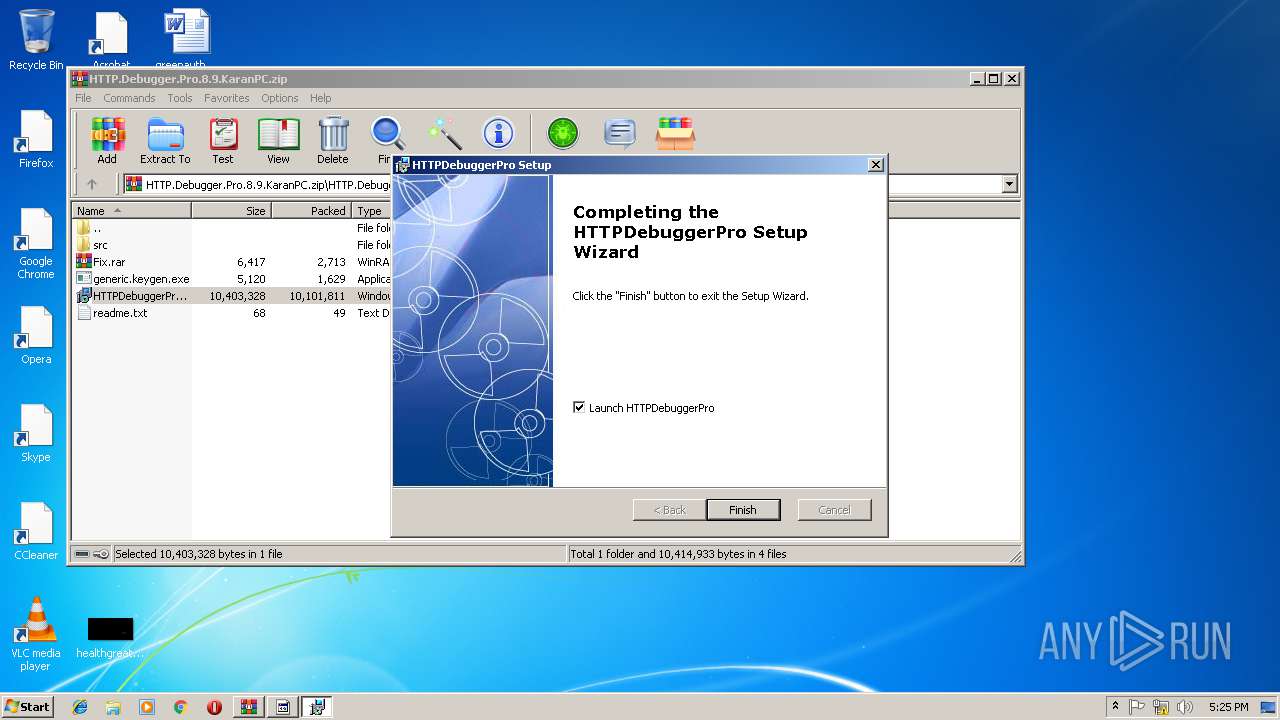Viewport: 1280px width, 720px height.
Task: Open the Commands menu
Action: pyautogui.click(x=129, y=98)
